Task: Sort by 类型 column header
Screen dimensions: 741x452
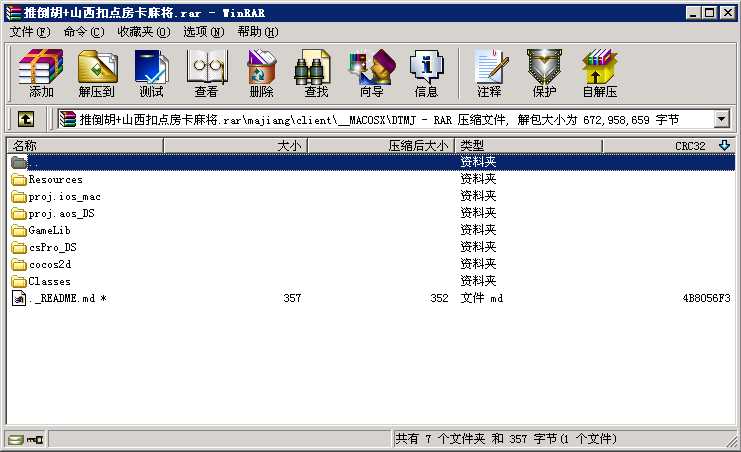Action: pos(528,146)
